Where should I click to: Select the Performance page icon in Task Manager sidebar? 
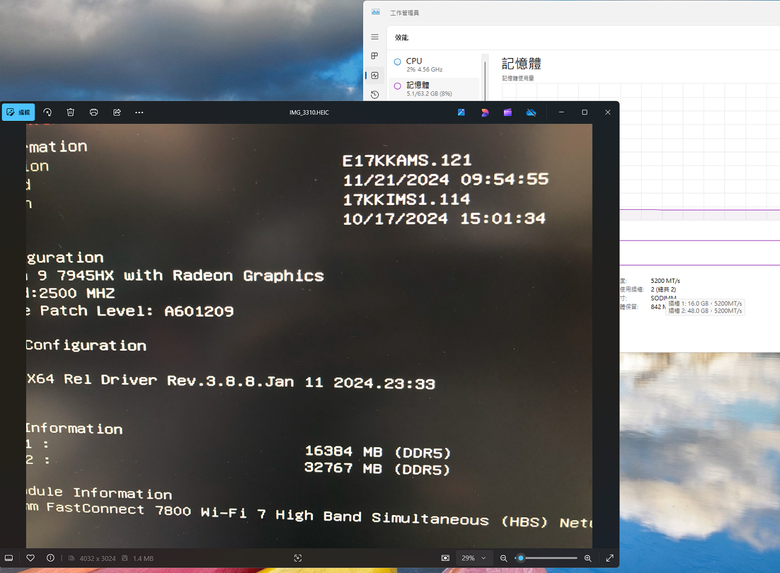coord(375,75)
